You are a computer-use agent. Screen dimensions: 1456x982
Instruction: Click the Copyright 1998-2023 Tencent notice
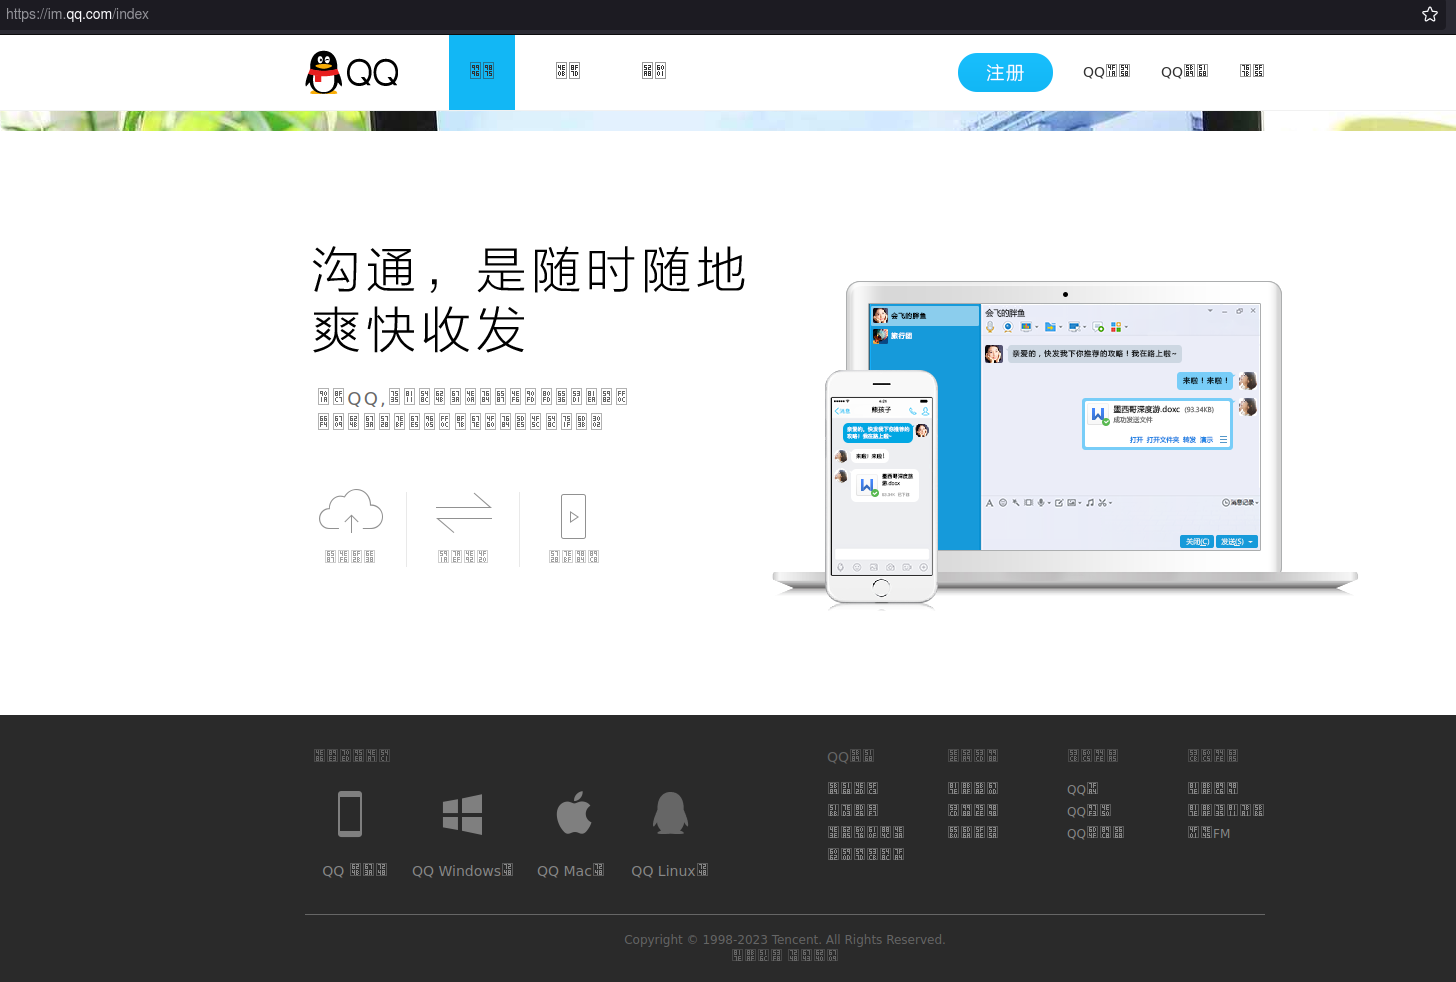(785, 939)
